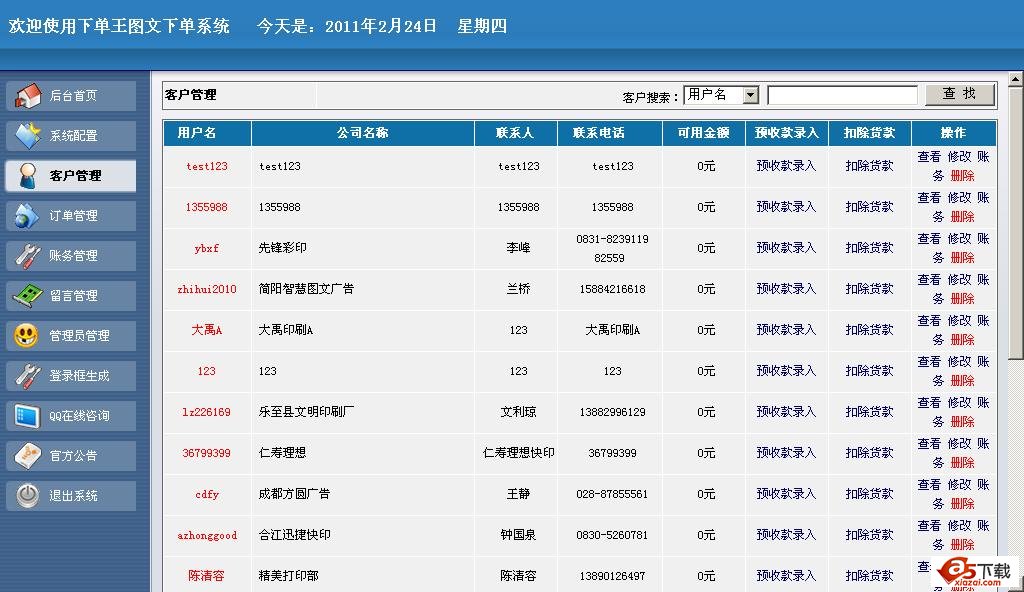Screen dimensions: 1024x592
Task: Click 预收款录入 for test123 row
Action: (786, 166)
